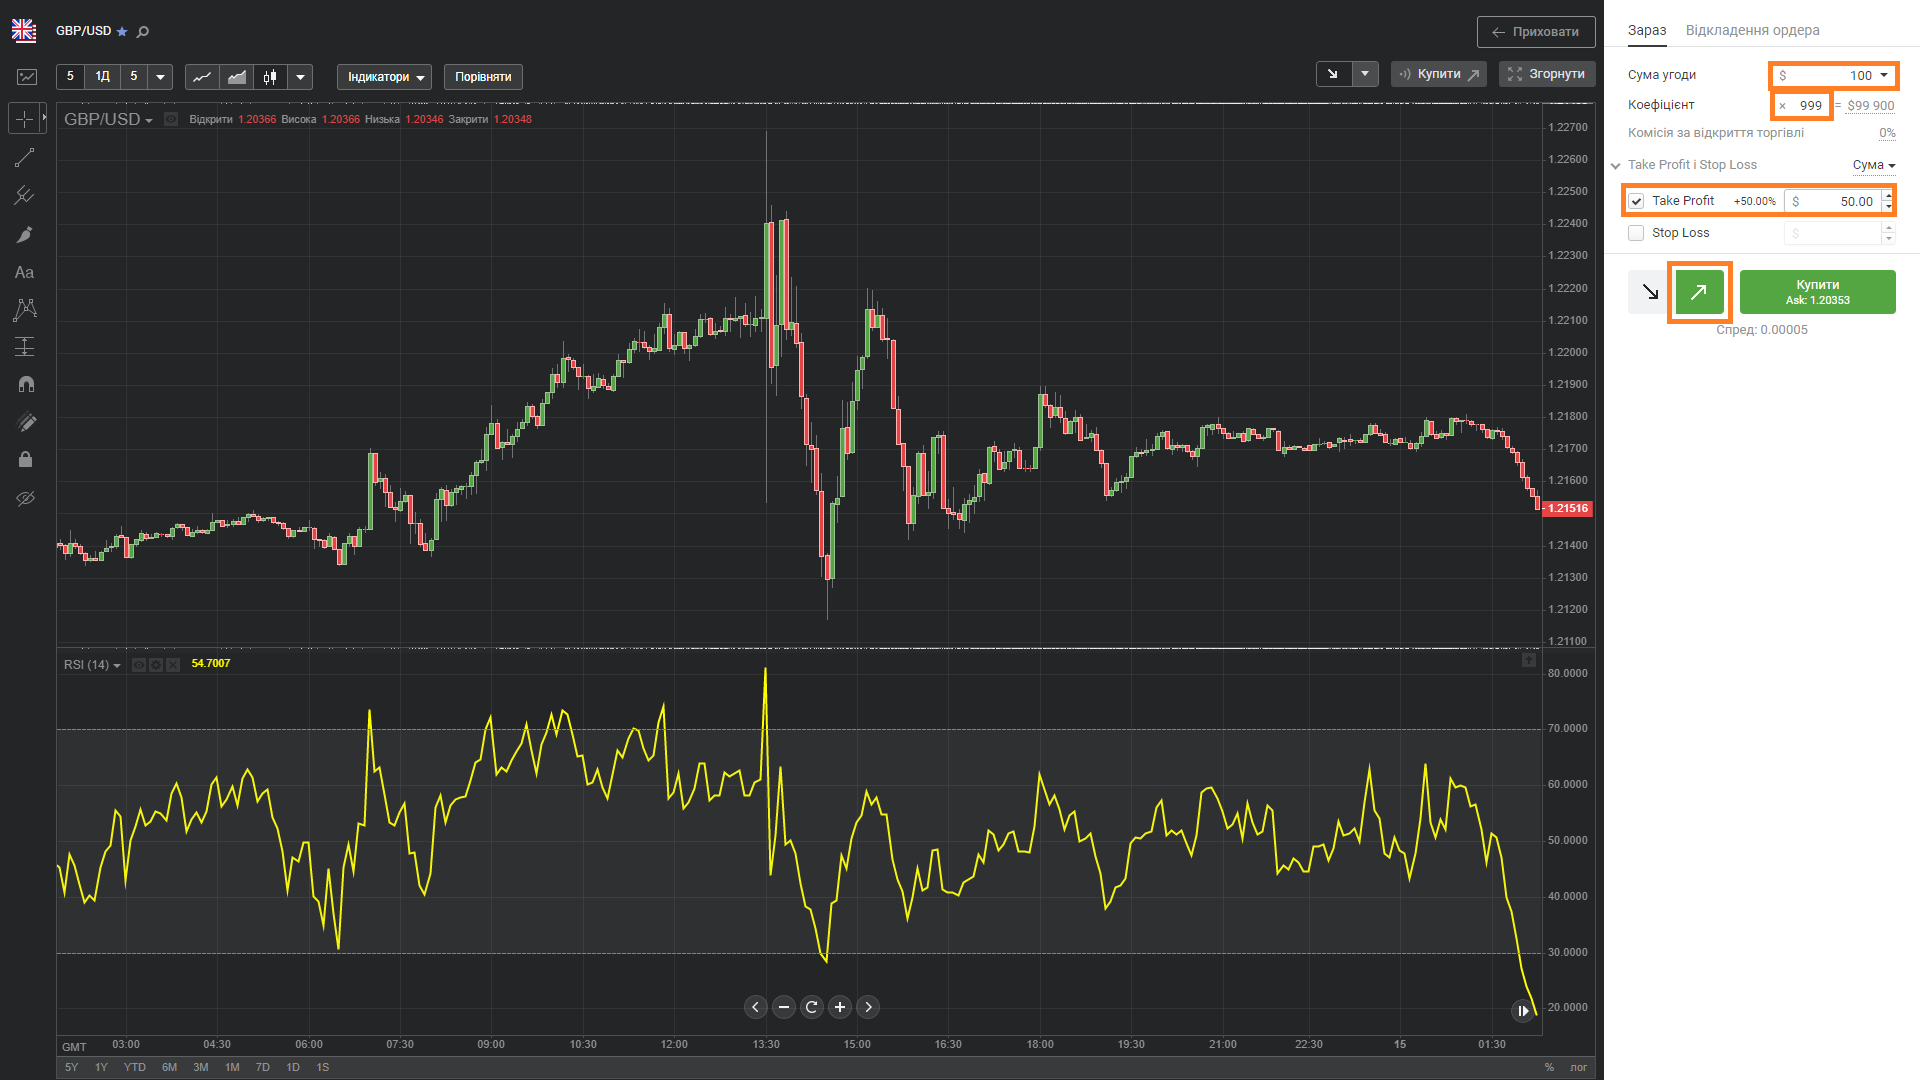Image resolution: width=1920 pixels, height=1080 pixels.
Task: Click the green Купити Ask button
Action: [1817, 292]
